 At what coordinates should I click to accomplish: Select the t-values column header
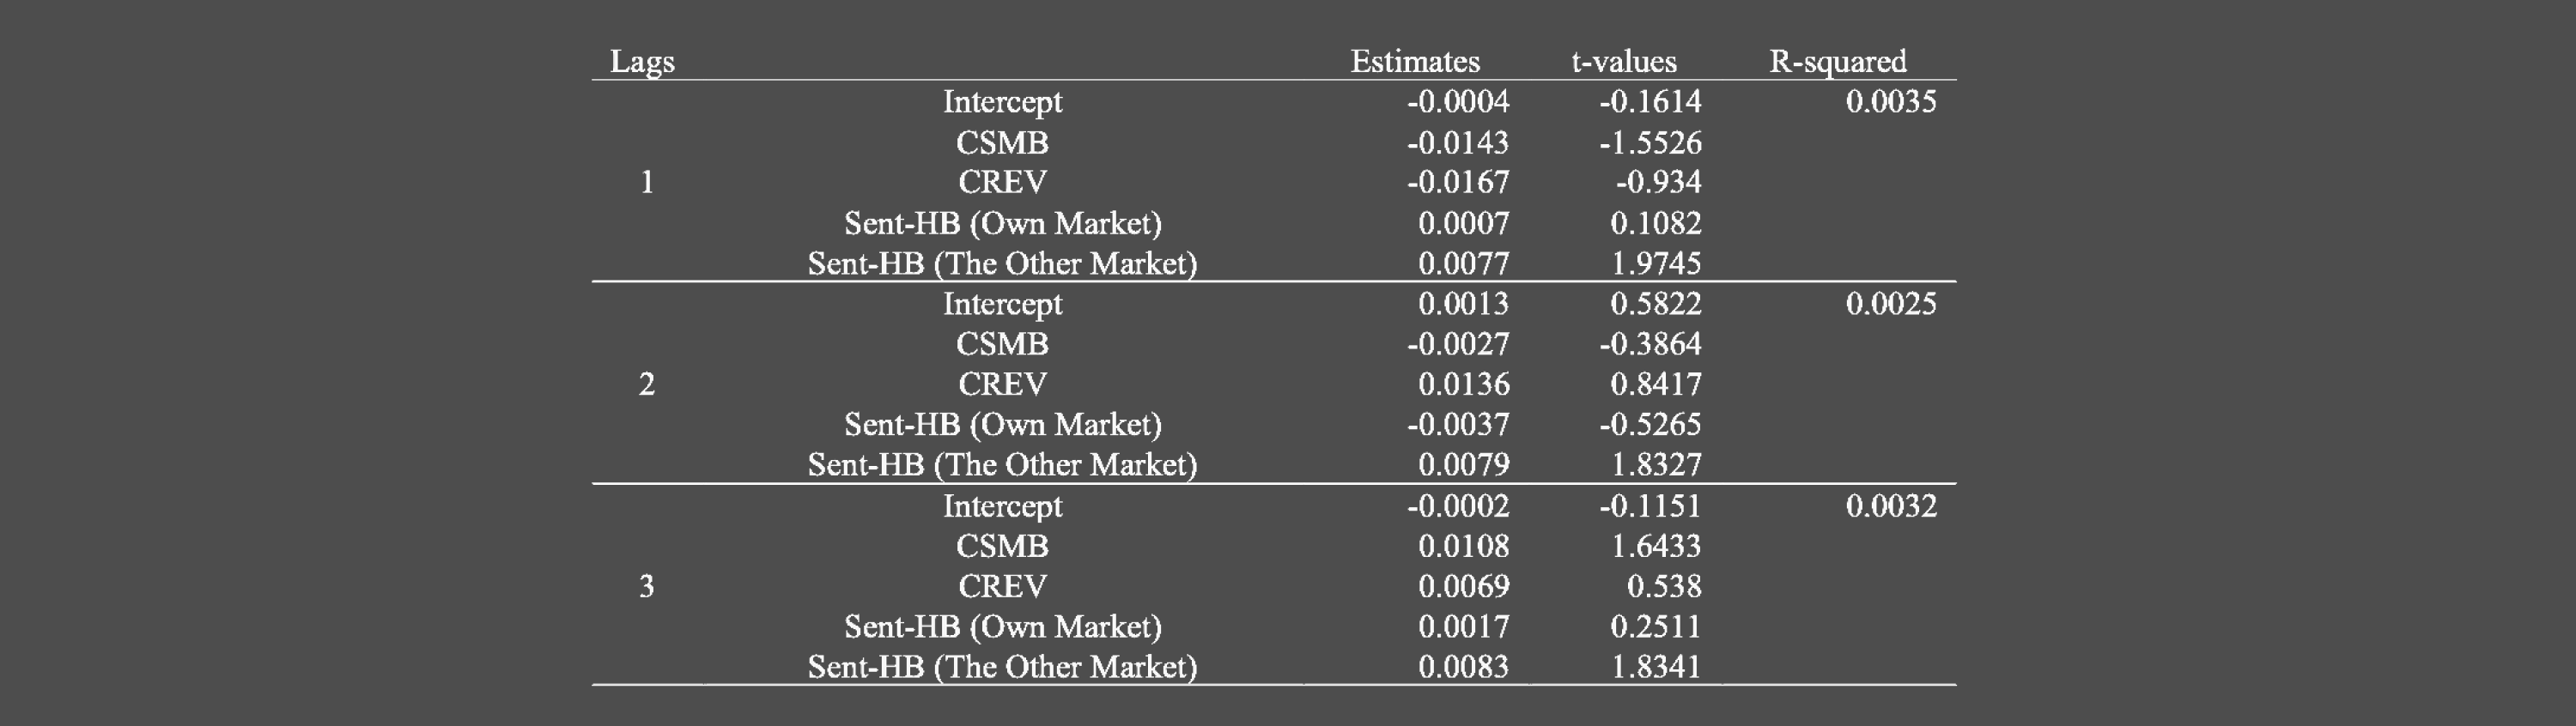pos(1623,62)
